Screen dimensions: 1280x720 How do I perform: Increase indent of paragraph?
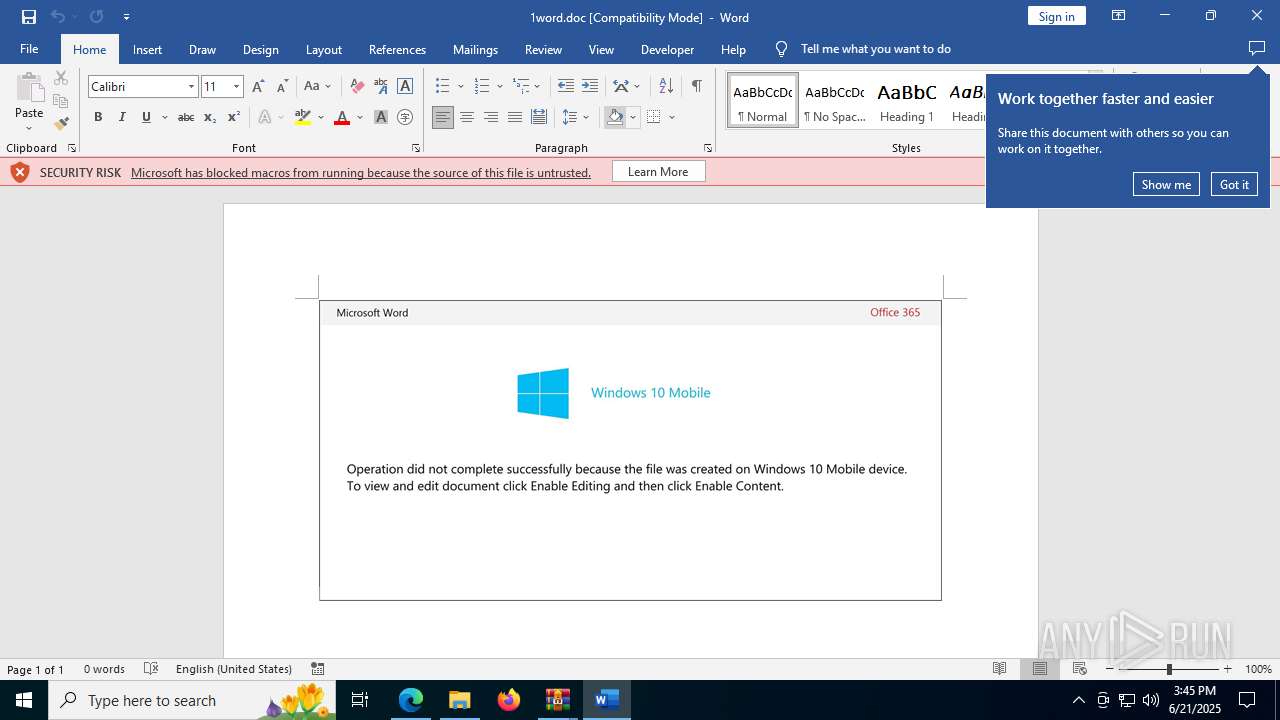pos(590,86)
